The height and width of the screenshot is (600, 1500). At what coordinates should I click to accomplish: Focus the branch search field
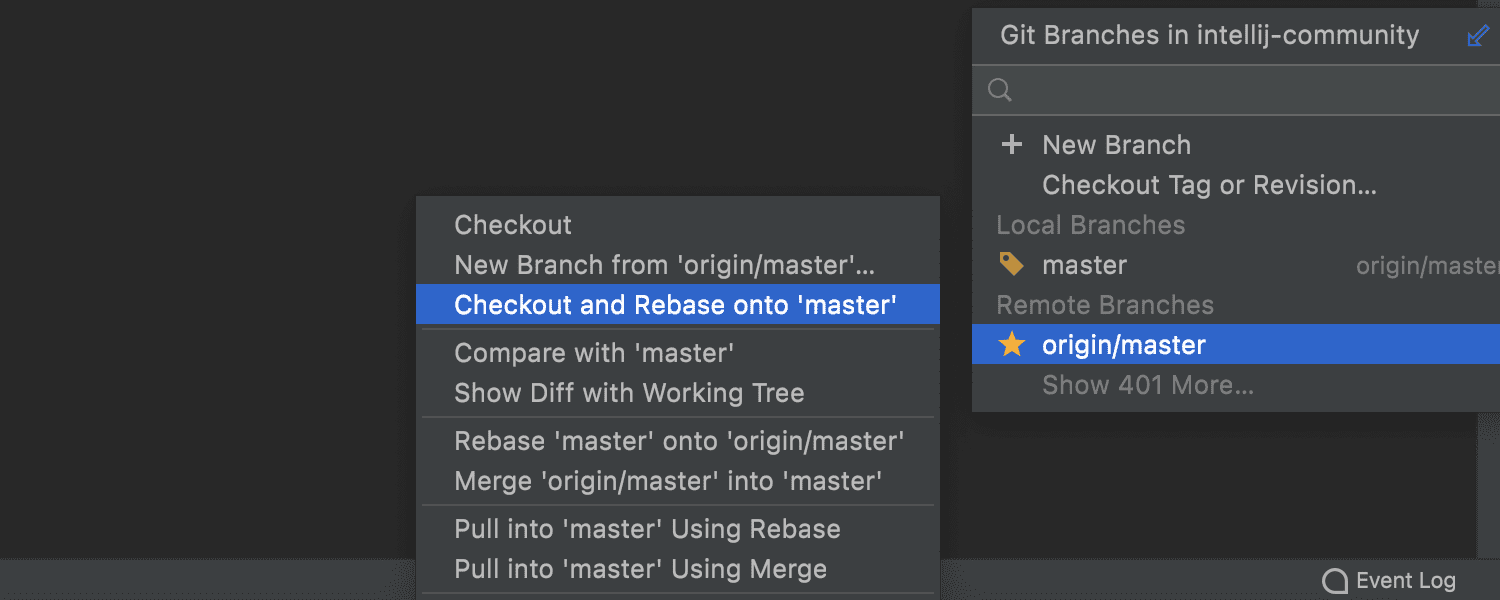pyautogui.click(x=1236, y=91)
